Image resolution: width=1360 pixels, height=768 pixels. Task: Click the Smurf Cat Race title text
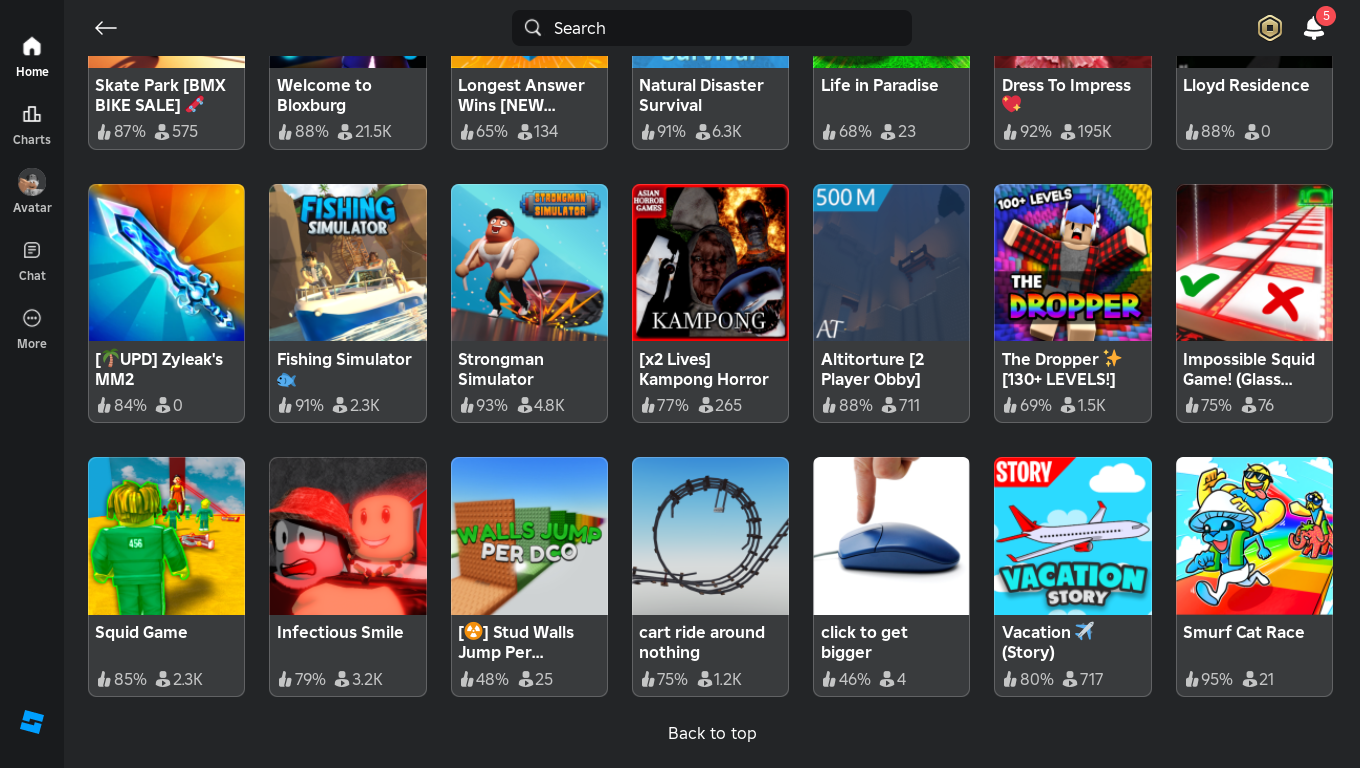pyautogui.click(x=1244, y=632)
